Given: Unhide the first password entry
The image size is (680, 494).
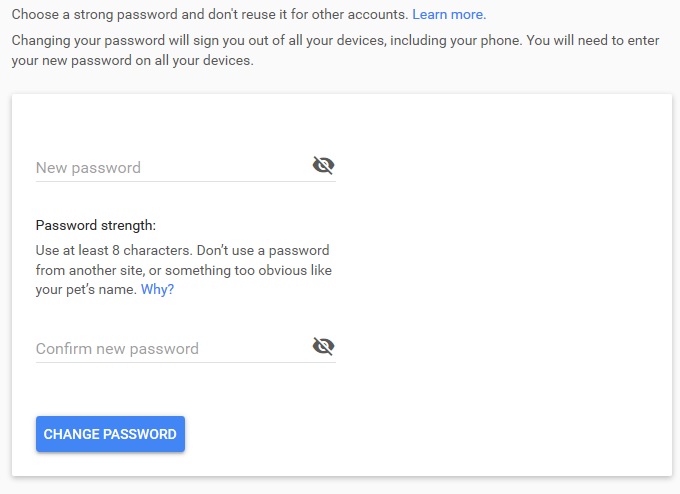Looking at the screenshot, I should click(323, 166).
